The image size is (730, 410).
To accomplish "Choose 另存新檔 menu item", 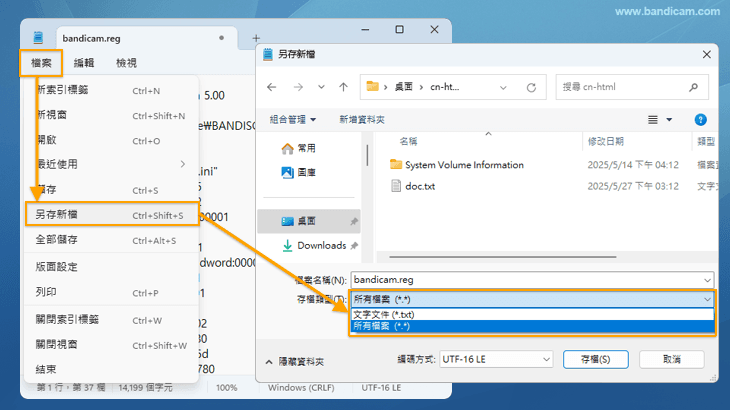I will click(112, 215).
